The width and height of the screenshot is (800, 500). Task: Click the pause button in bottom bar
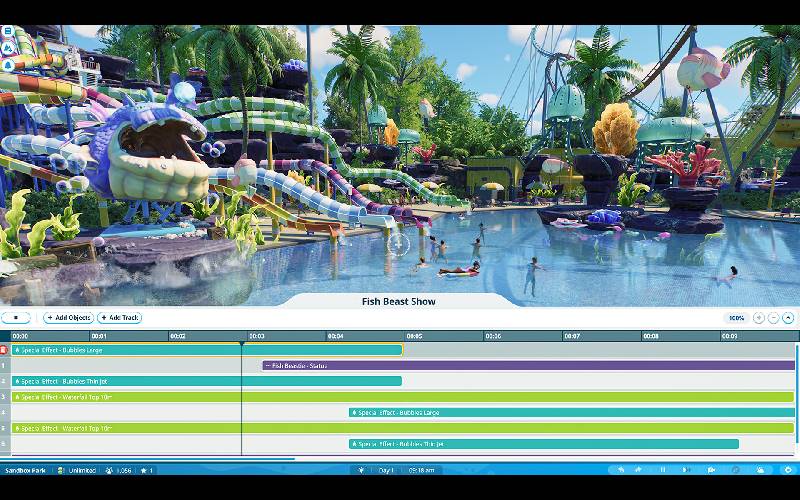(x=662, y=470)
